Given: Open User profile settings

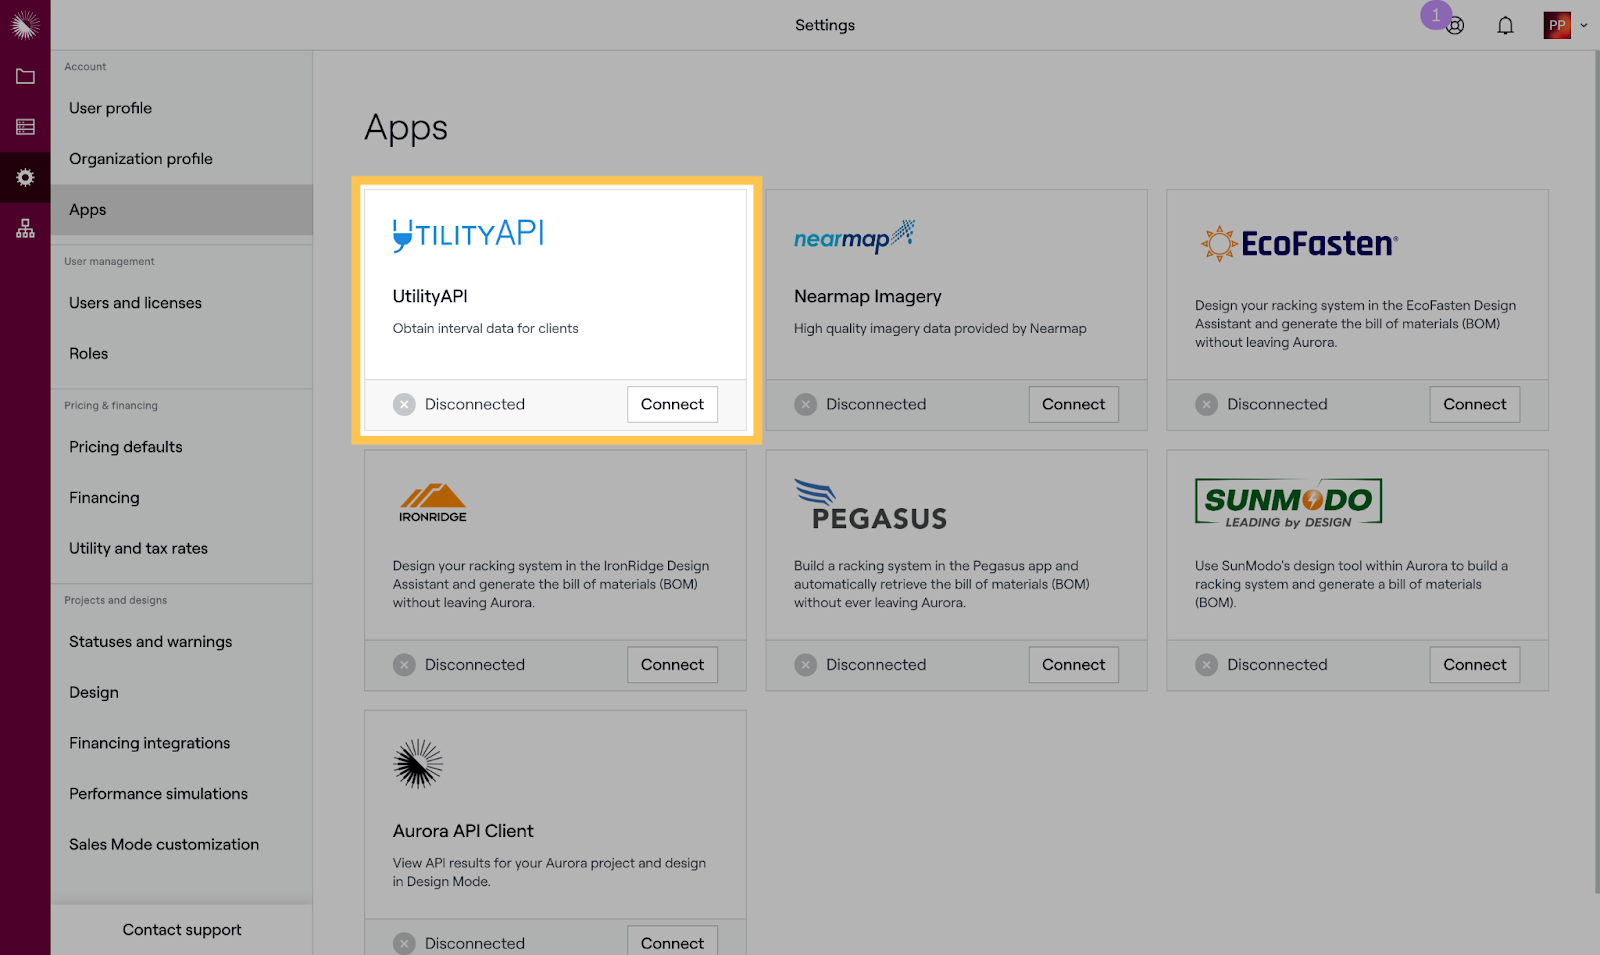Looking at the screenshot, I should click(110, 108).
